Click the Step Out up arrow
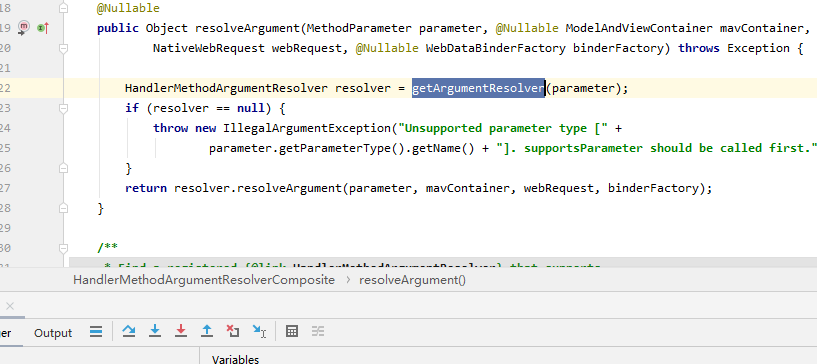This screenshot has width=817, height=364. (x=207, y=331)
